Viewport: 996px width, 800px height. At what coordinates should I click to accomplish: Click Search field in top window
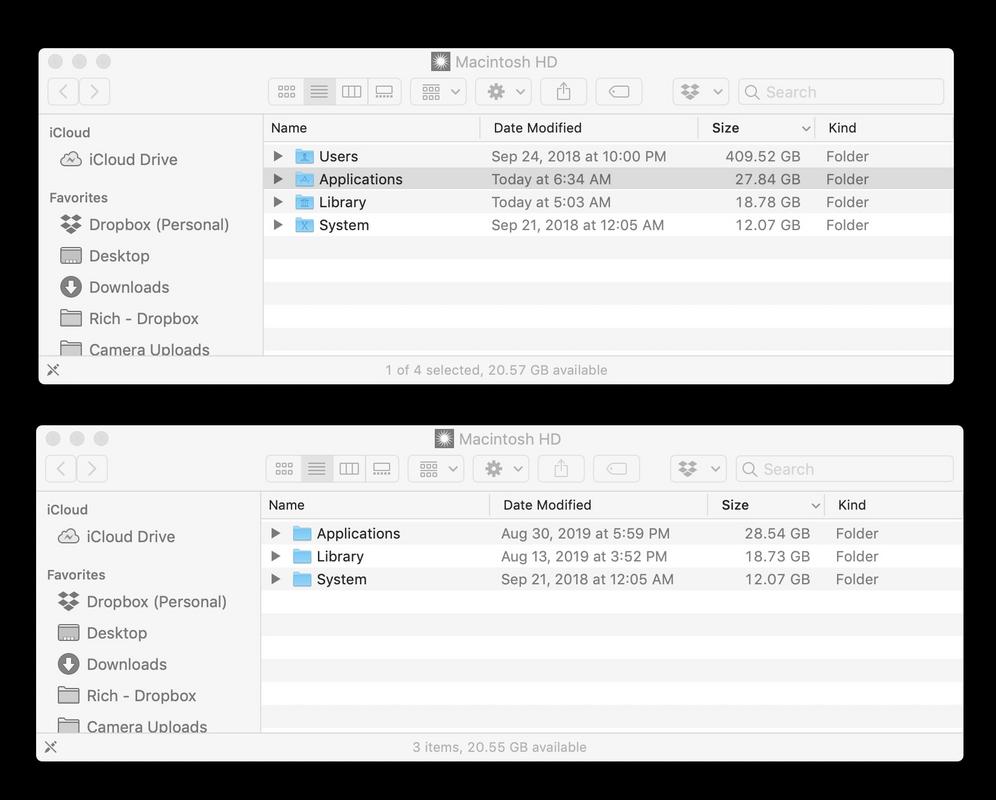coord(841,92)
